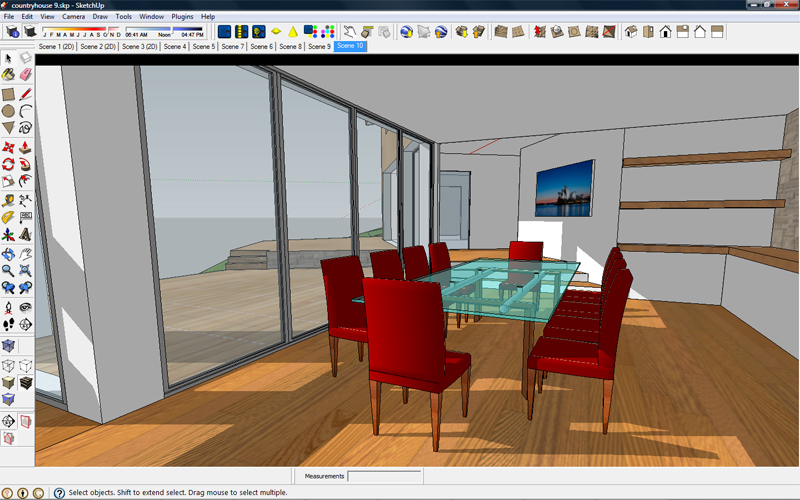
Task: Open the Window menu
Action: [152, 16]
